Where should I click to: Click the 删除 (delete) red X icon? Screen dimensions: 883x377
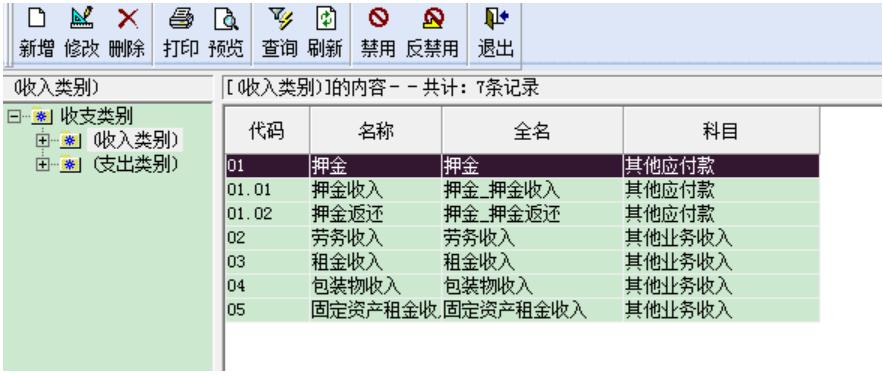point(127,20)
